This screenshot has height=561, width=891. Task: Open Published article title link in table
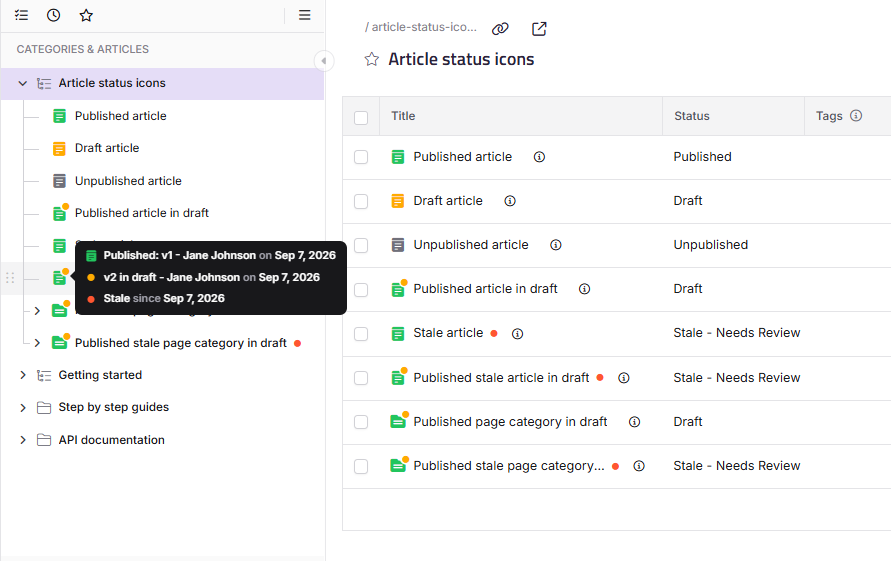point(463,157)
